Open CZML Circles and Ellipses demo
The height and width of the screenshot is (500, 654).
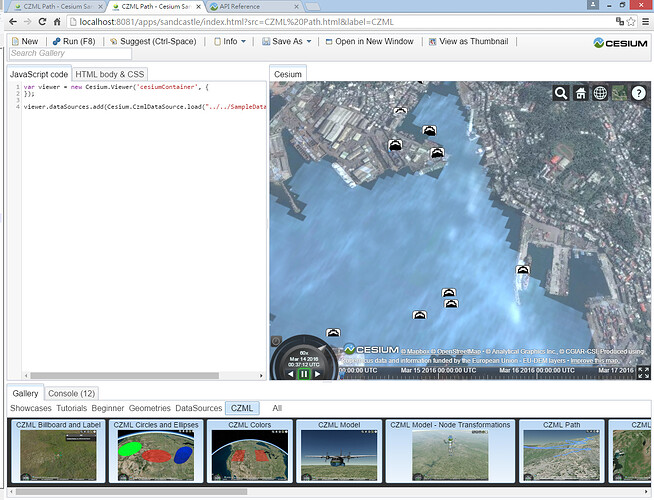156,451
